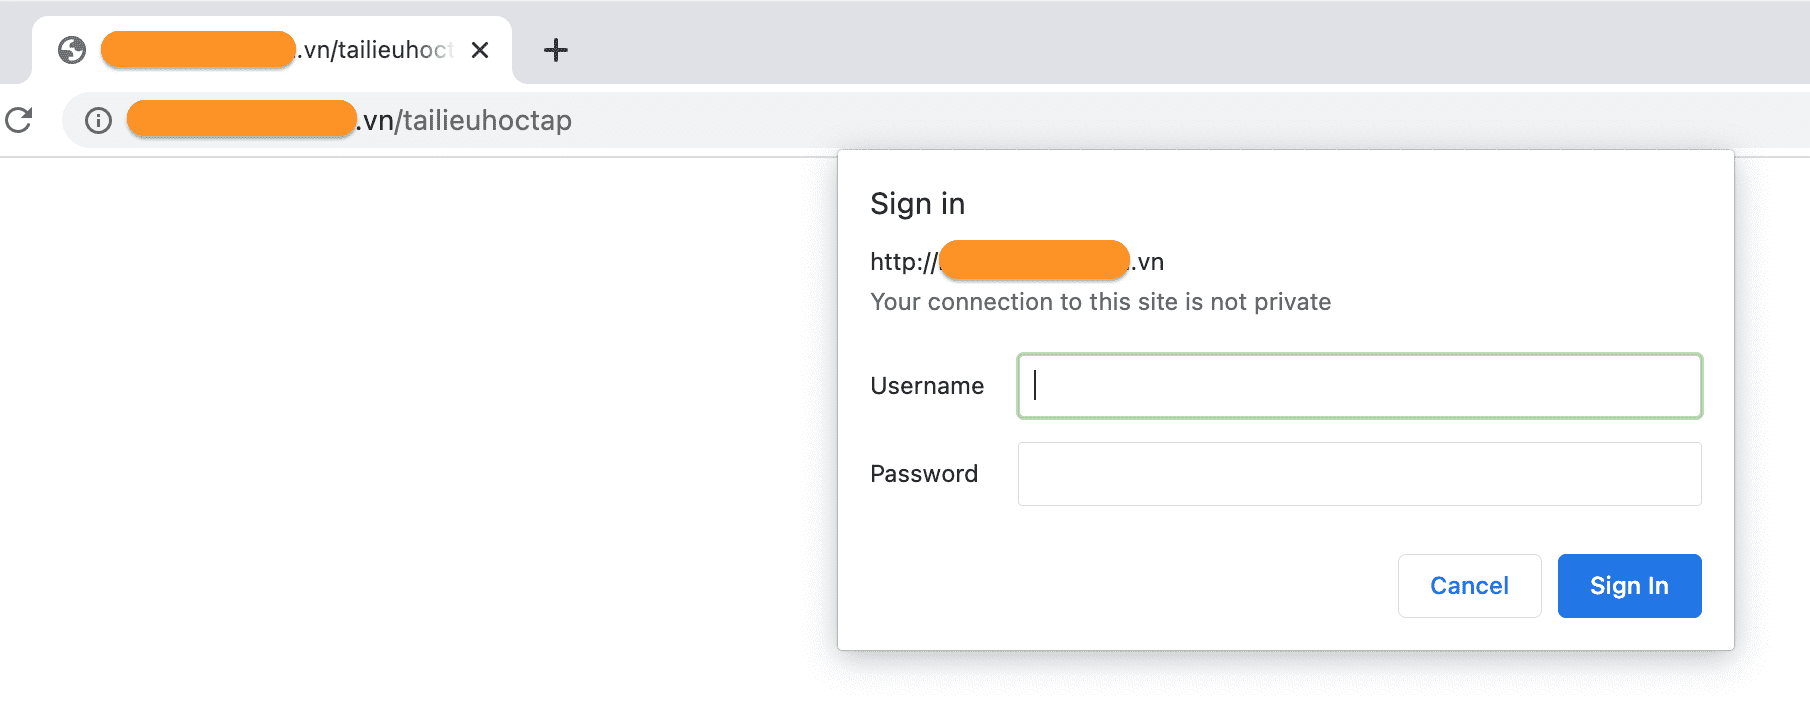Click the http URL shown in the dialog
Image resolution: width=1810 pixels, height=714 pixels.
[1015, 261]
